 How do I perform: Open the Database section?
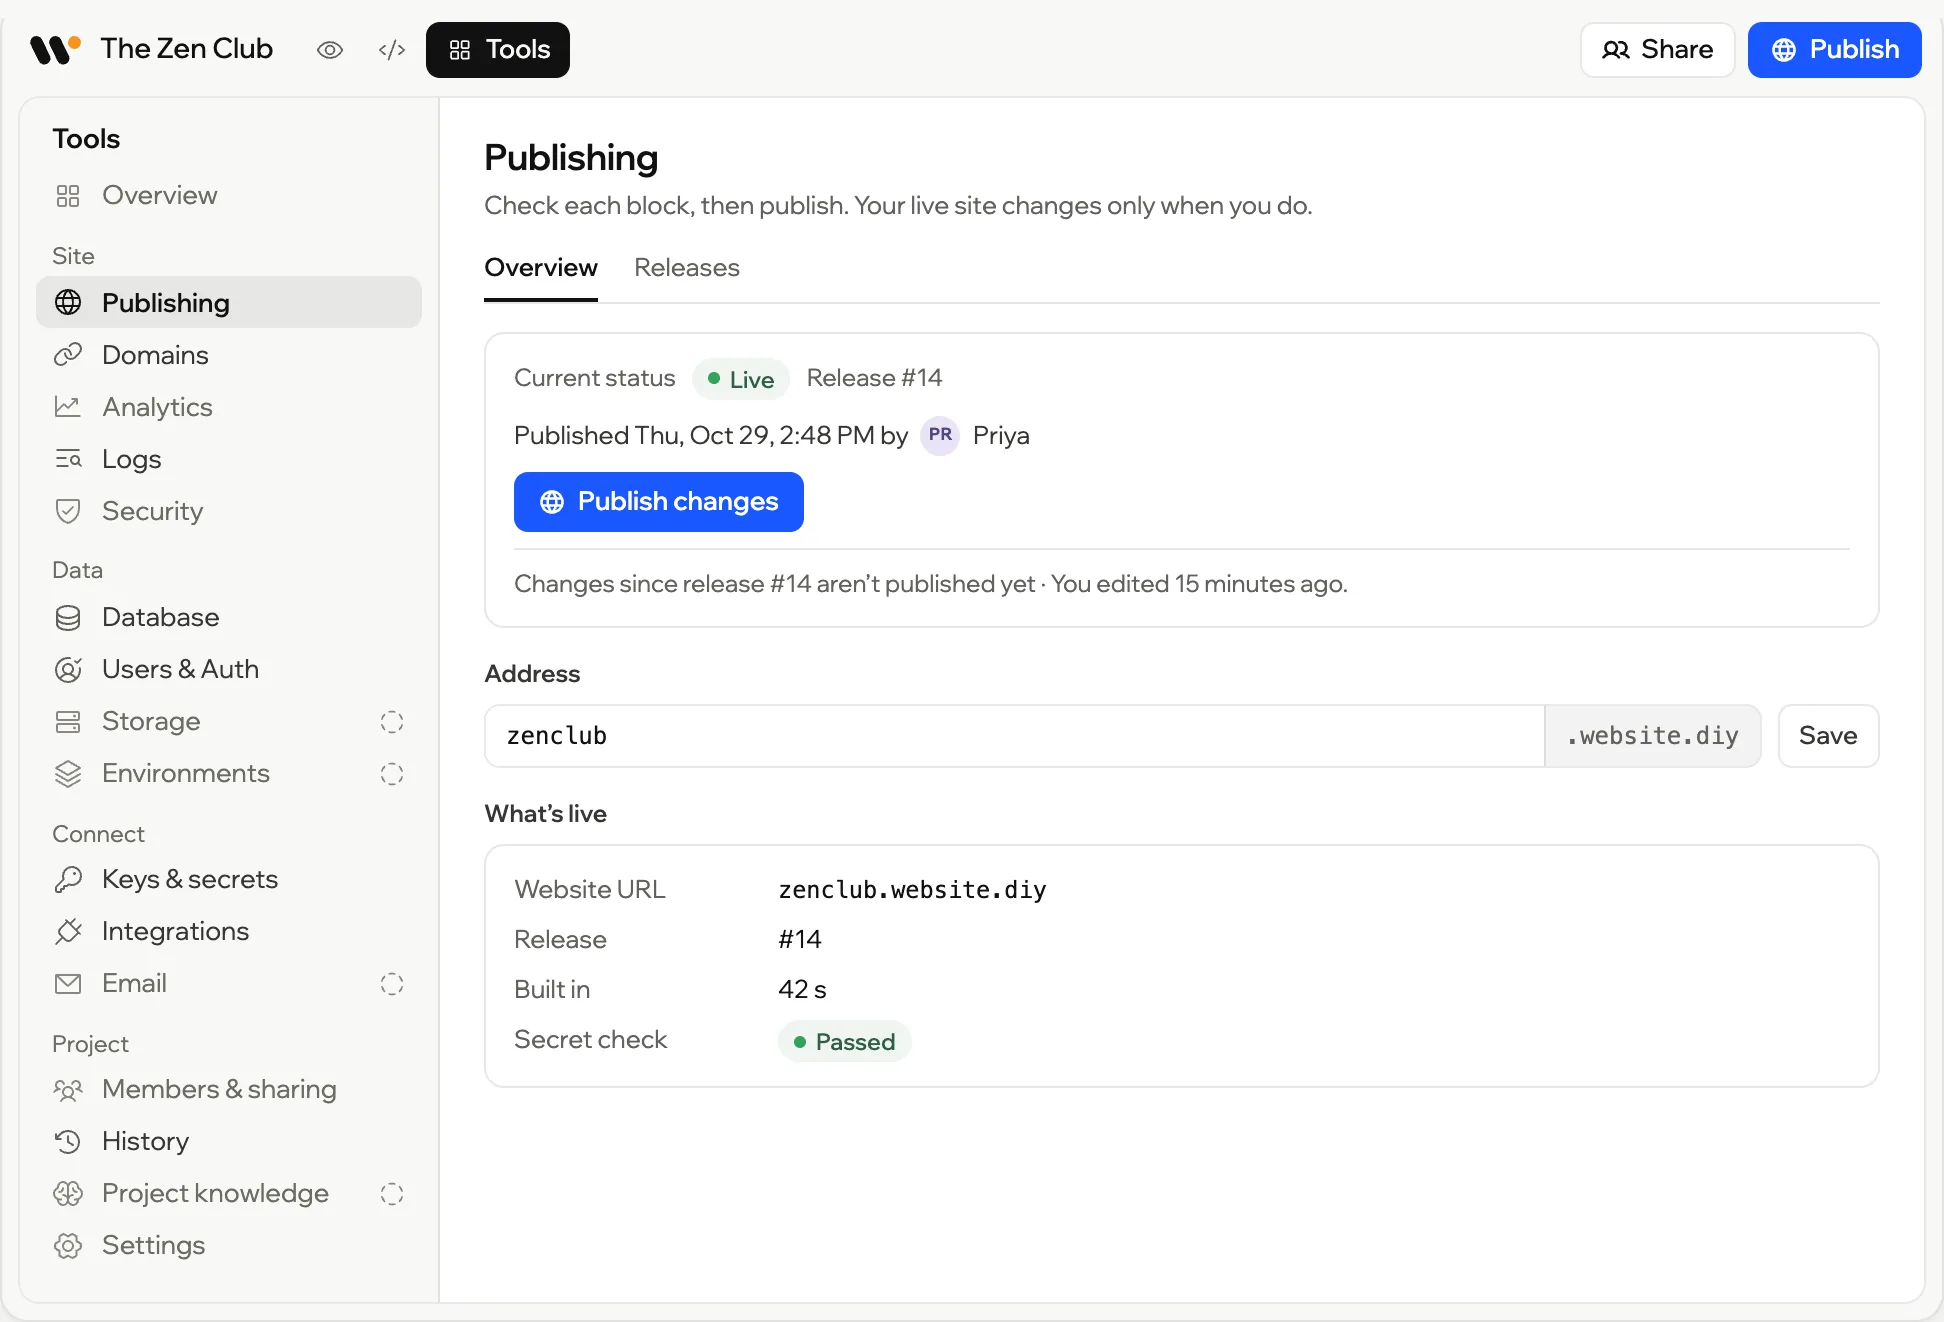point(229,617)
